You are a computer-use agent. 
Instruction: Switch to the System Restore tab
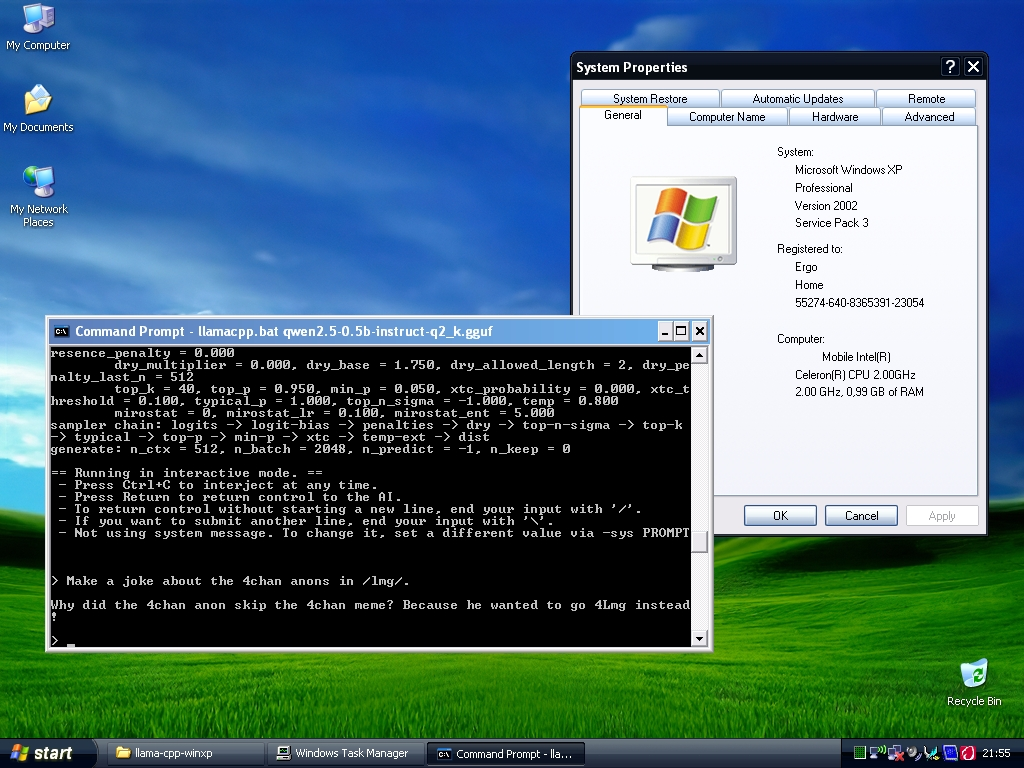coord(650,99)
